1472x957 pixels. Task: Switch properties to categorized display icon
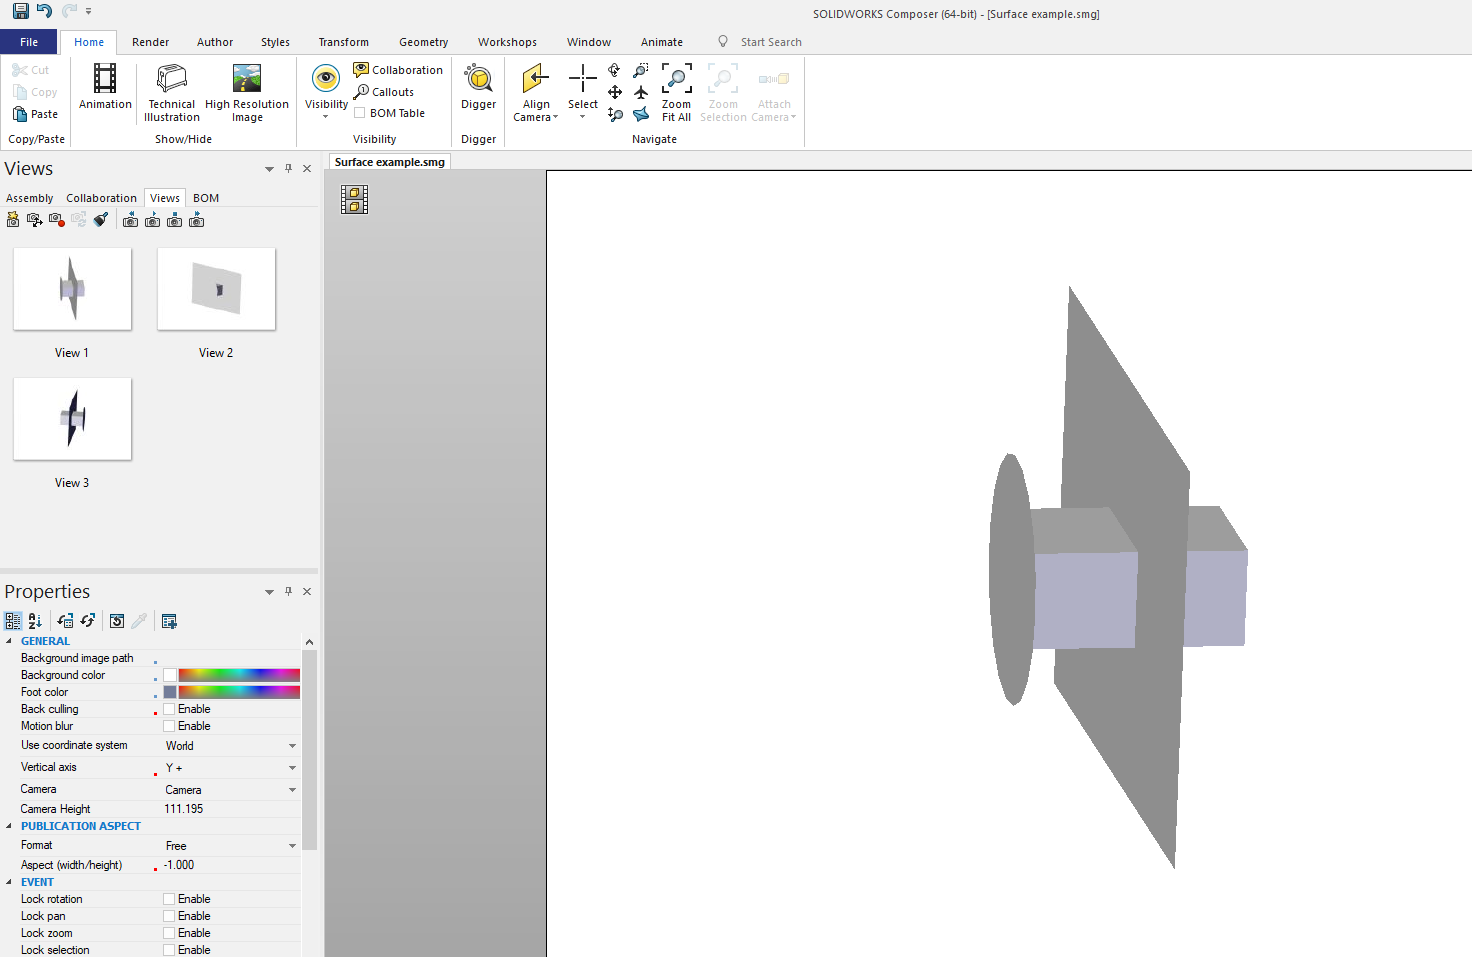(13, 621)
